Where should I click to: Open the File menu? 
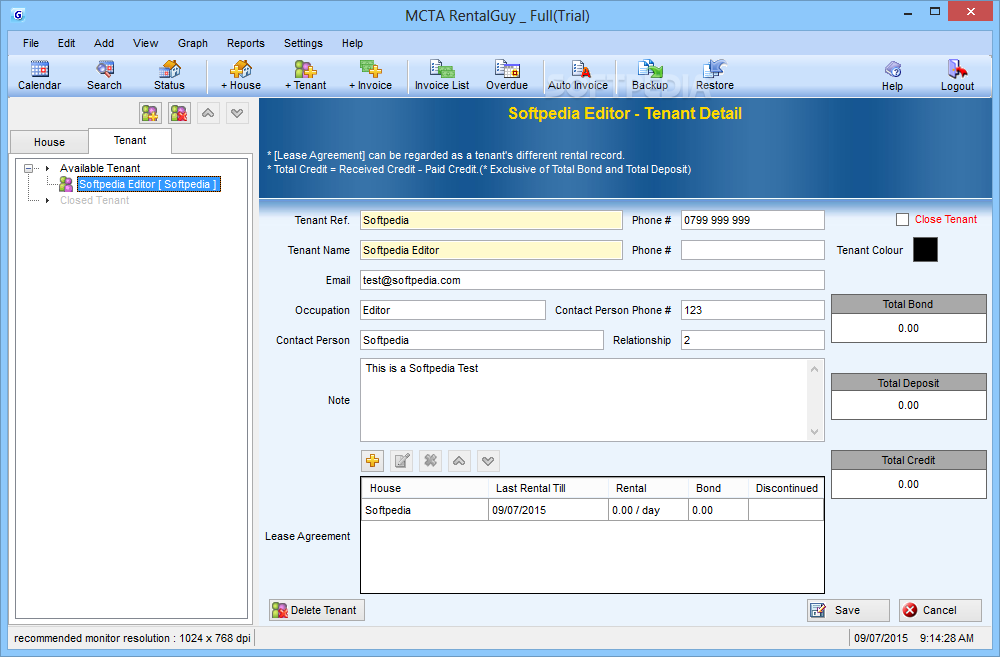[31, 43]
